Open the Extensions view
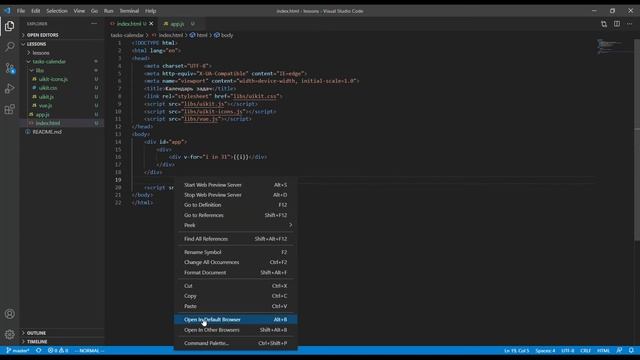640x360 pixels. [x=9, y=109]
